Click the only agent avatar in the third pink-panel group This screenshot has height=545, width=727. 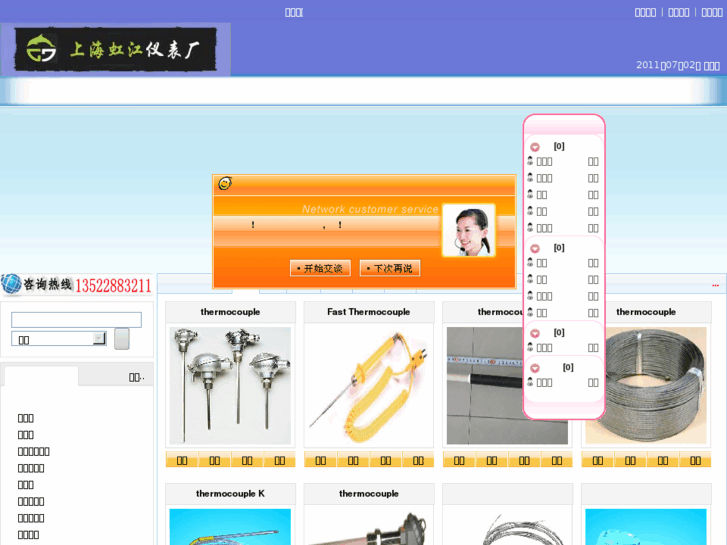click(x=530, y=347)
